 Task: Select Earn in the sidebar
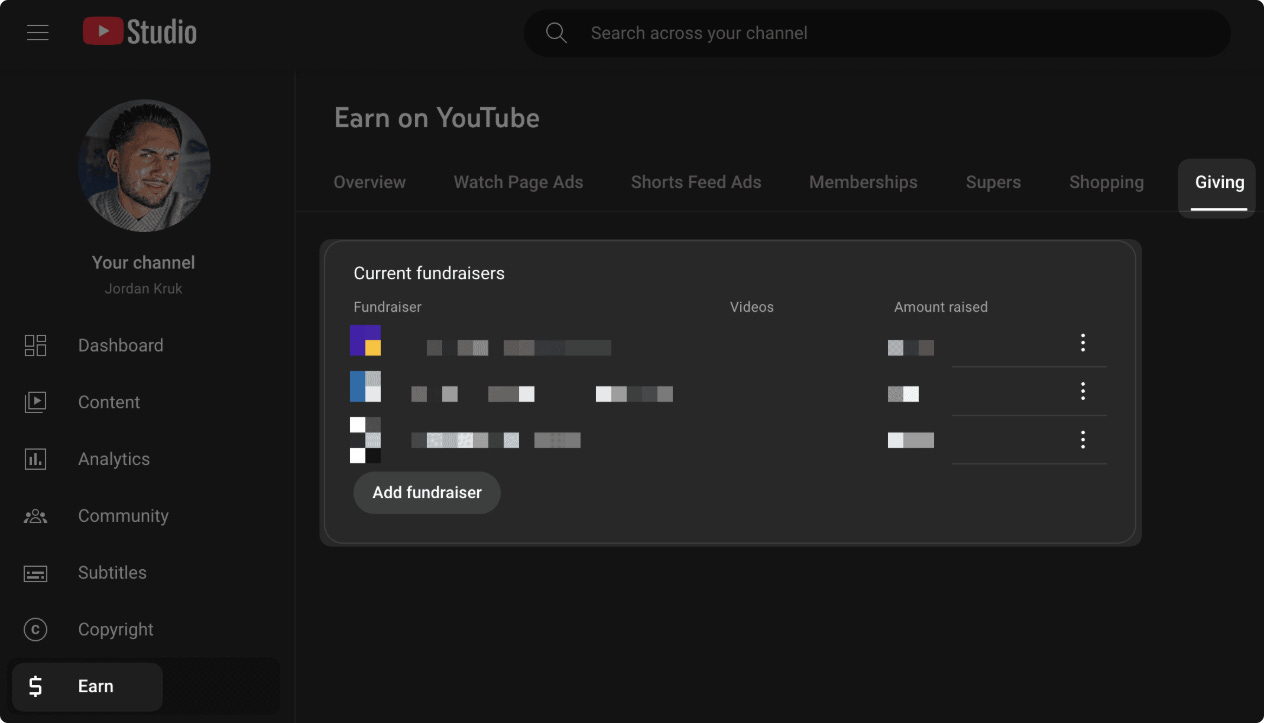[88, 686]
